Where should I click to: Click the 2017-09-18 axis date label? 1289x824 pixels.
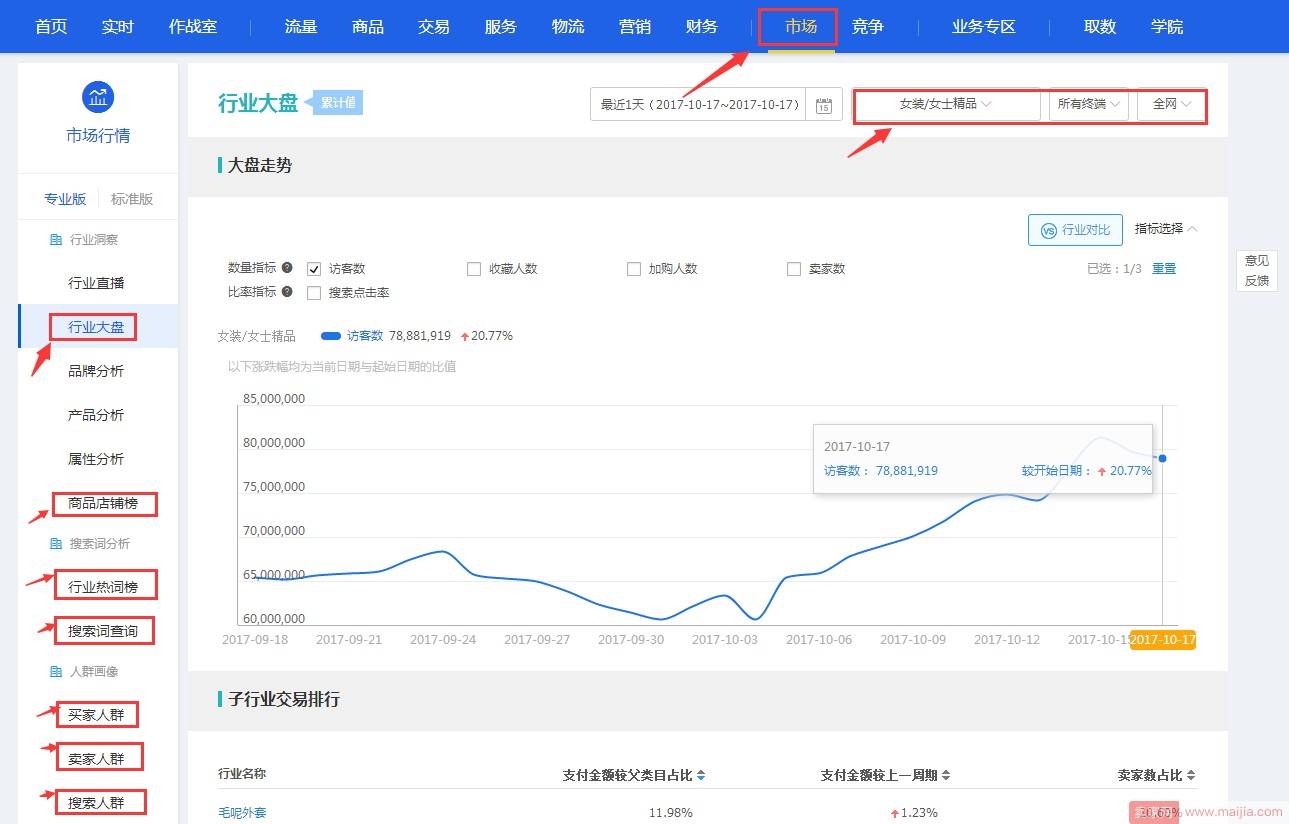(255, 639)
